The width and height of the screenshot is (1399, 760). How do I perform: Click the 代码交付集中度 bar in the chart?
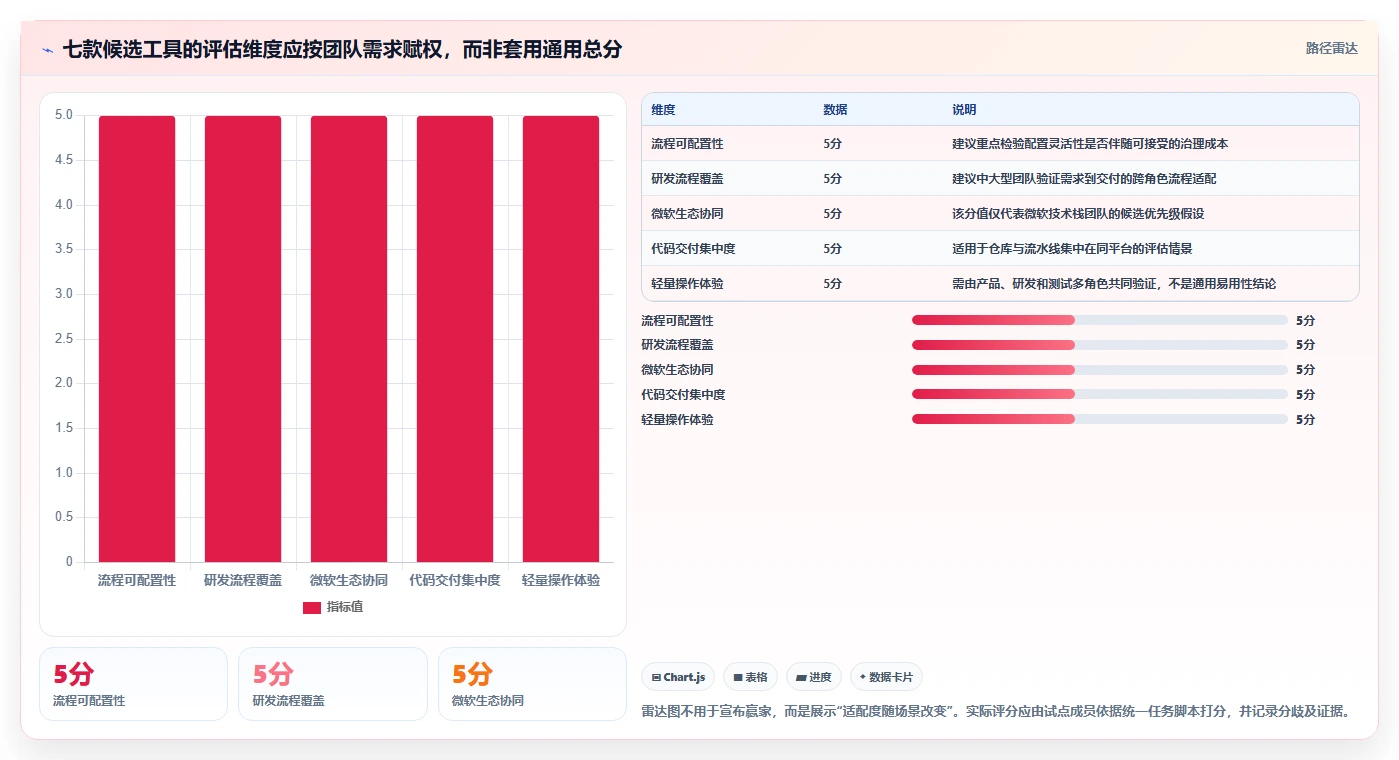[455, 339]
